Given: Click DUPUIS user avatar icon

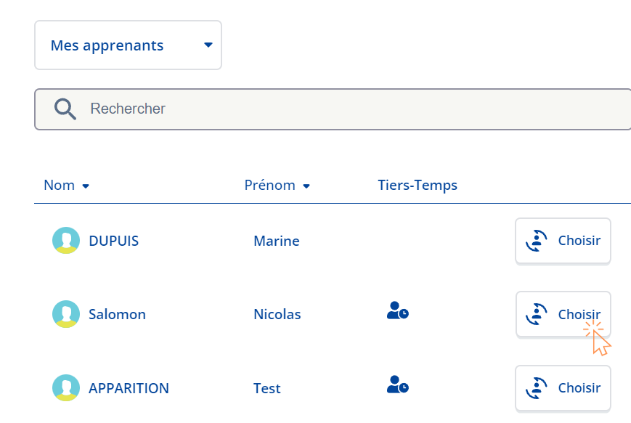Looking at the screenshot, I should [x=66, y=241].
